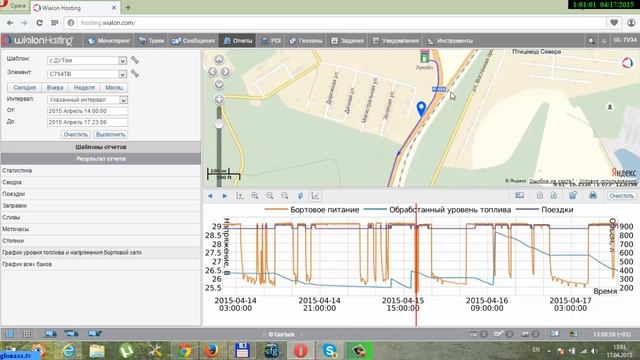
Task: Toggle Поездки legend series
Action: click(x=545, y=210)
